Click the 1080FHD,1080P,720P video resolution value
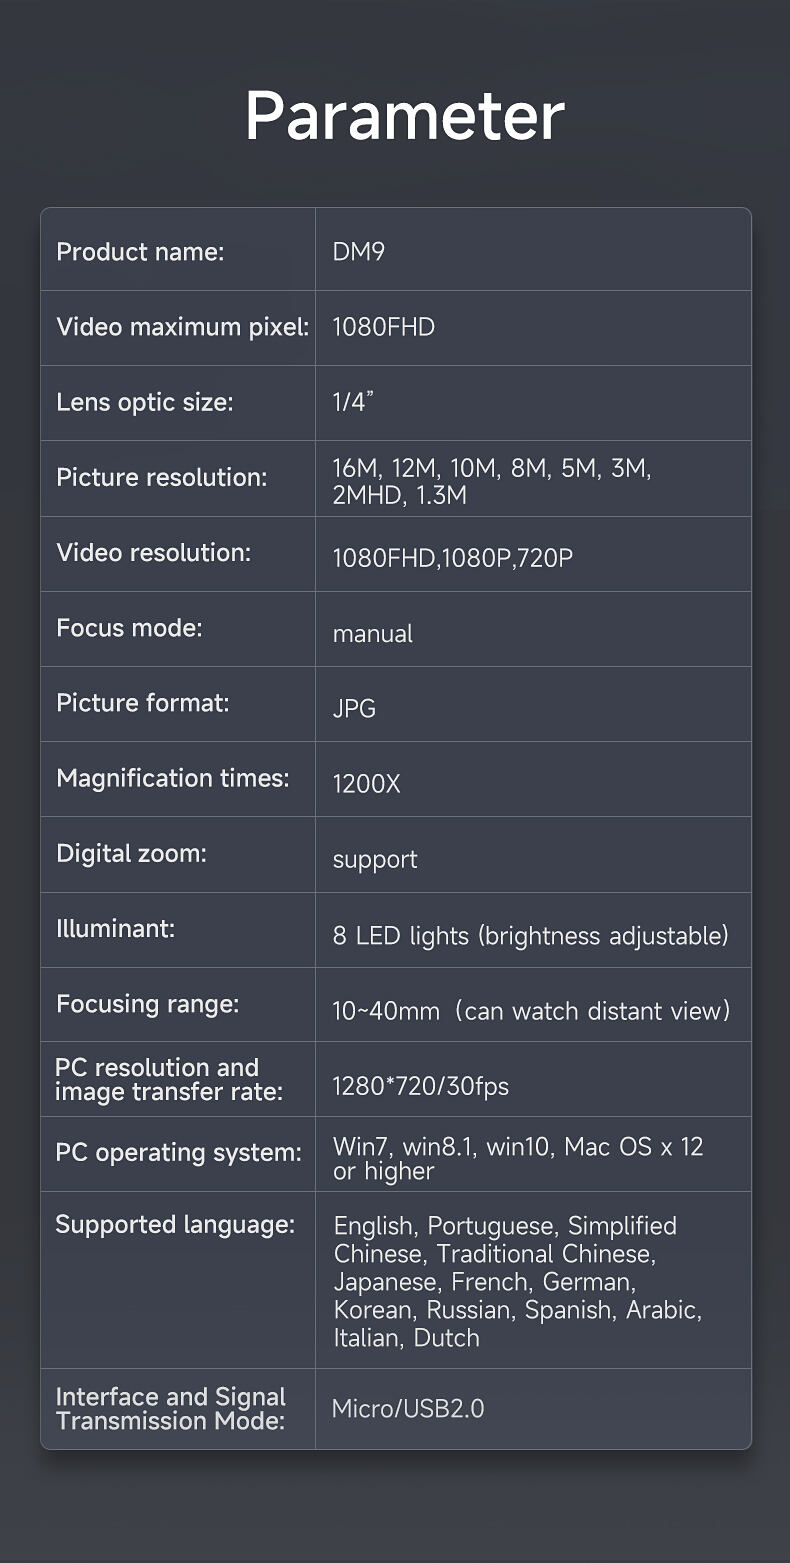790x1563 pixels. pos(452,558)
